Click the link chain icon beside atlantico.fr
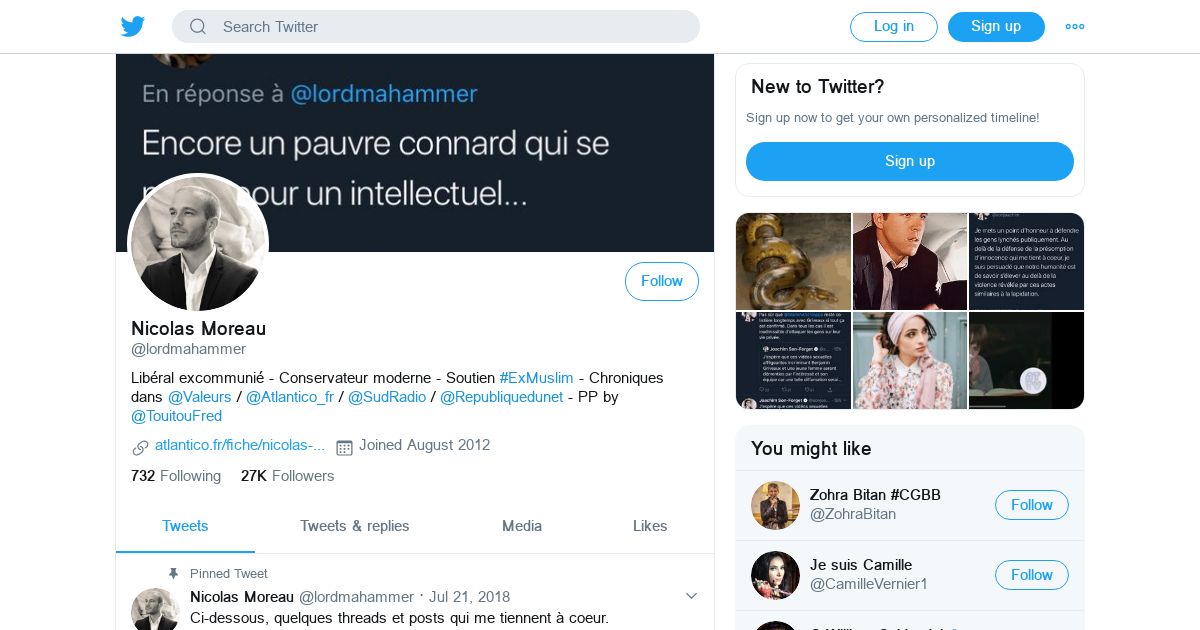1200x630 pixels. point(140,447)
